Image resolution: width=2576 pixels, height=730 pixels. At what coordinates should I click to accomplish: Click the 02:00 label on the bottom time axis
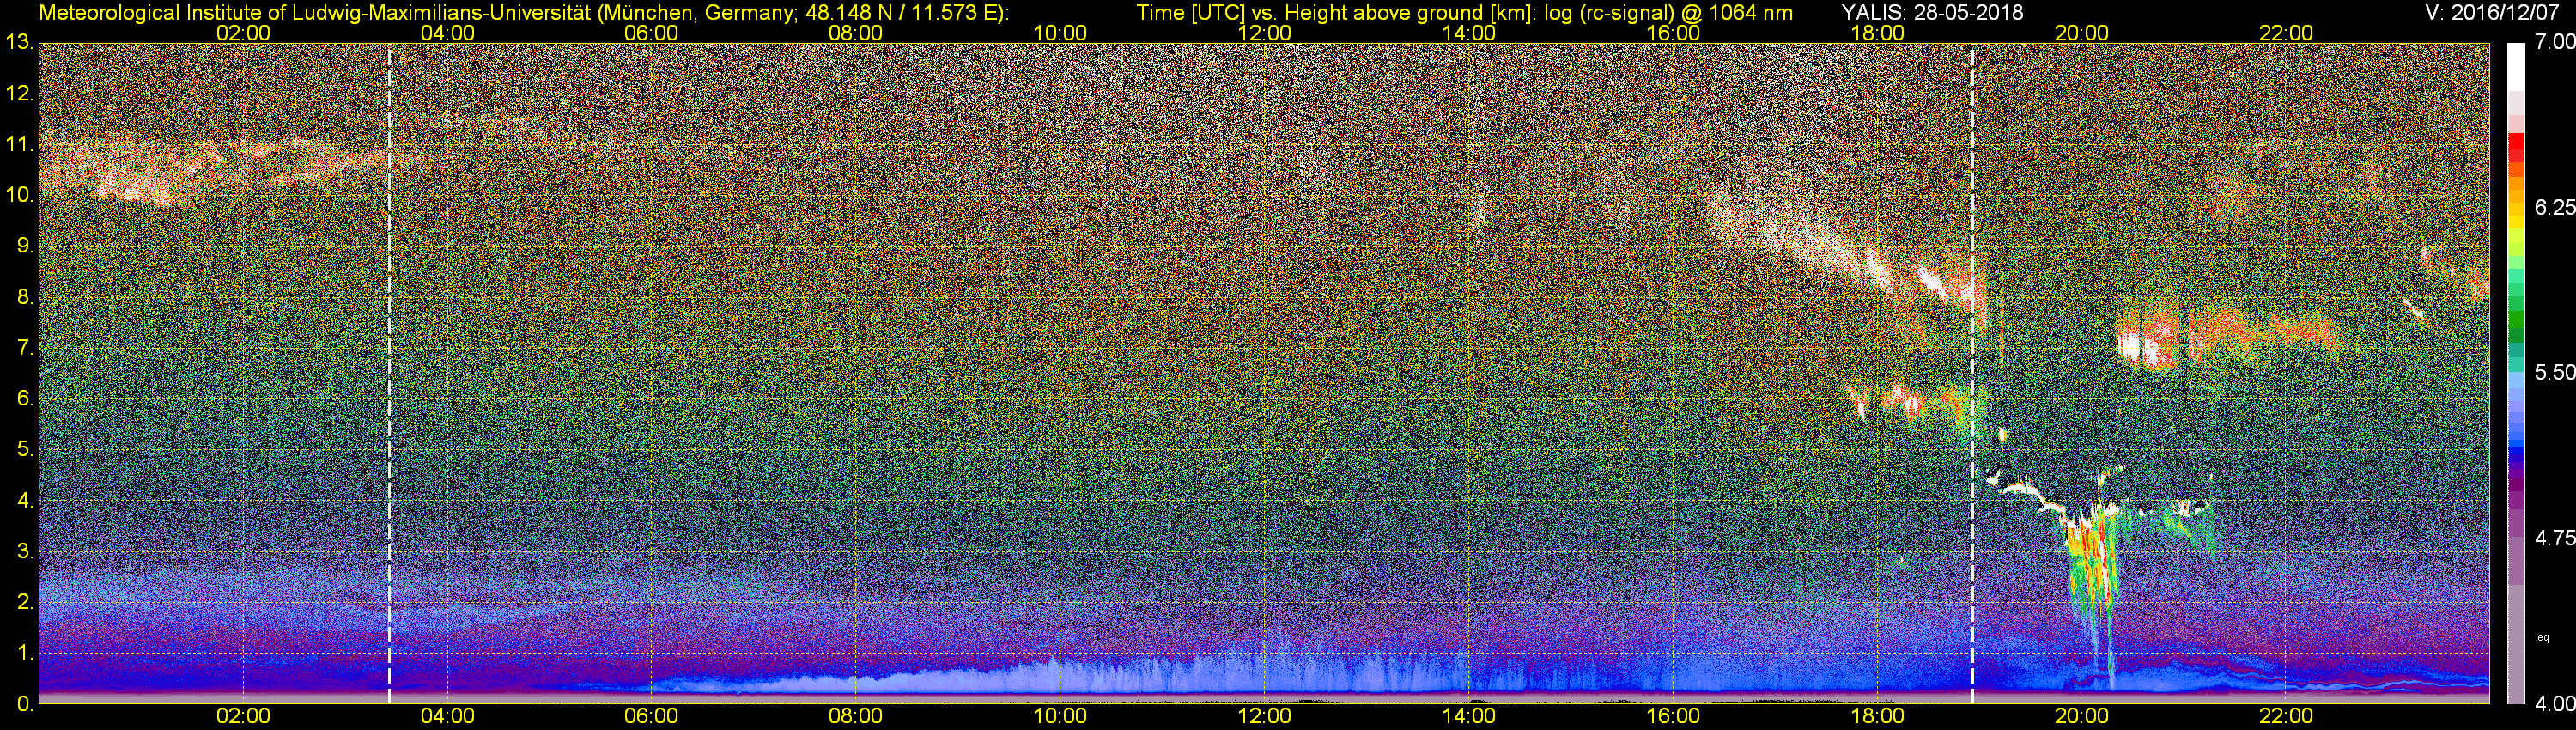tap(243, 716)
